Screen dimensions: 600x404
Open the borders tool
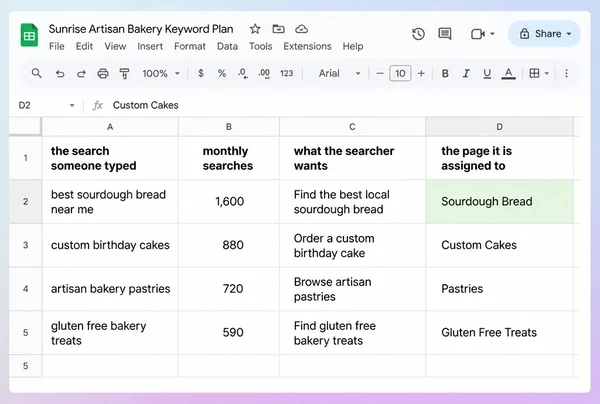(x=534, y=73)
